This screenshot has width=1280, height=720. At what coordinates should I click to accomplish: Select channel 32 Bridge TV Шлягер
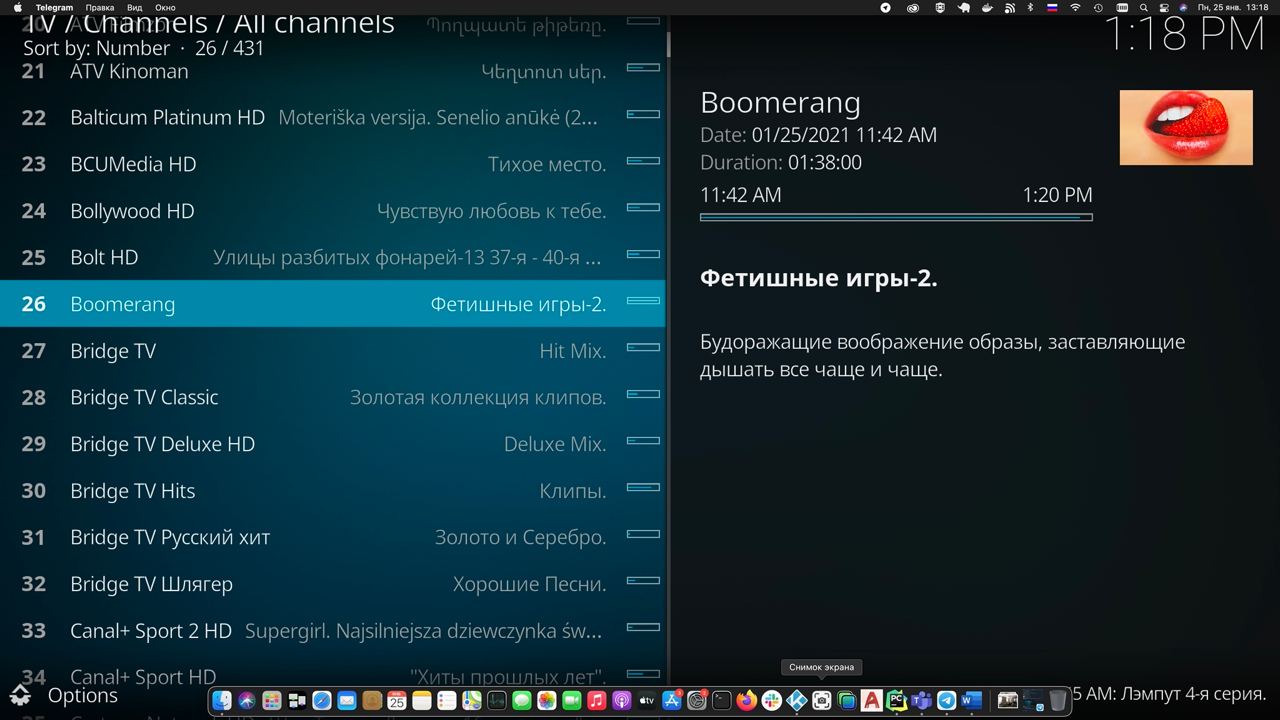(332, 584)
